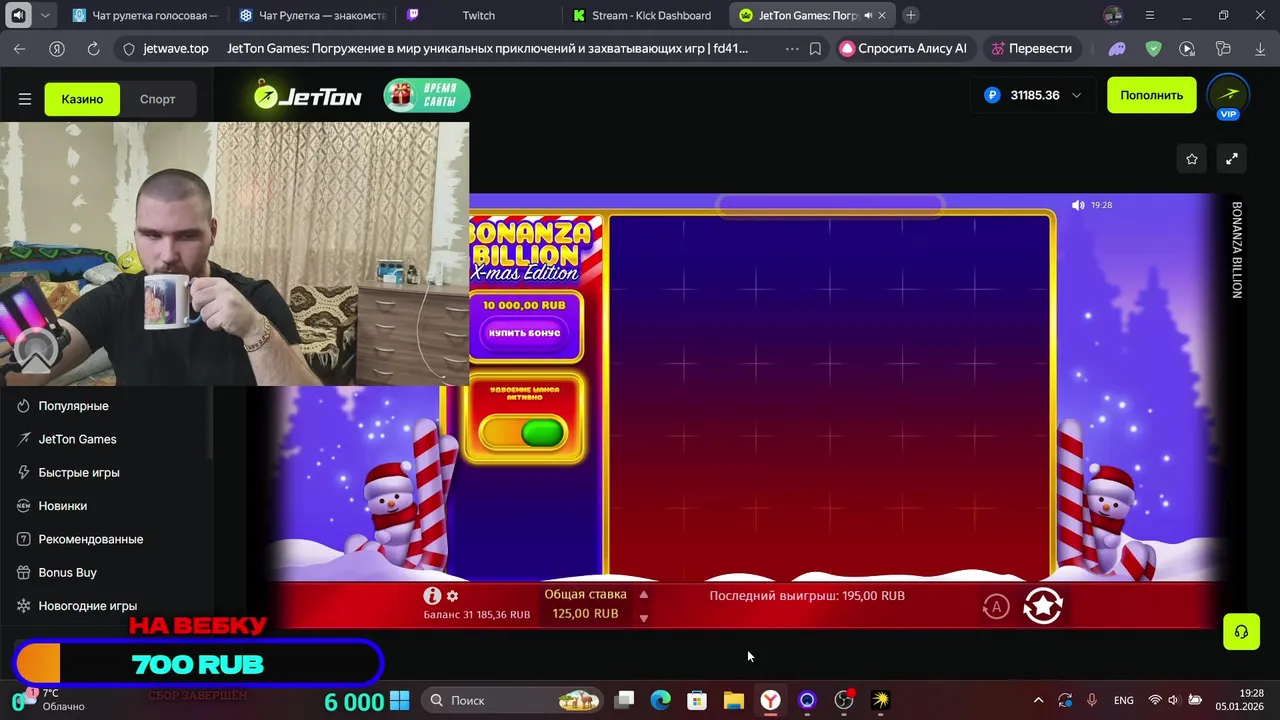
Task: Open the Новинки category
Action: tap(62, 506)
